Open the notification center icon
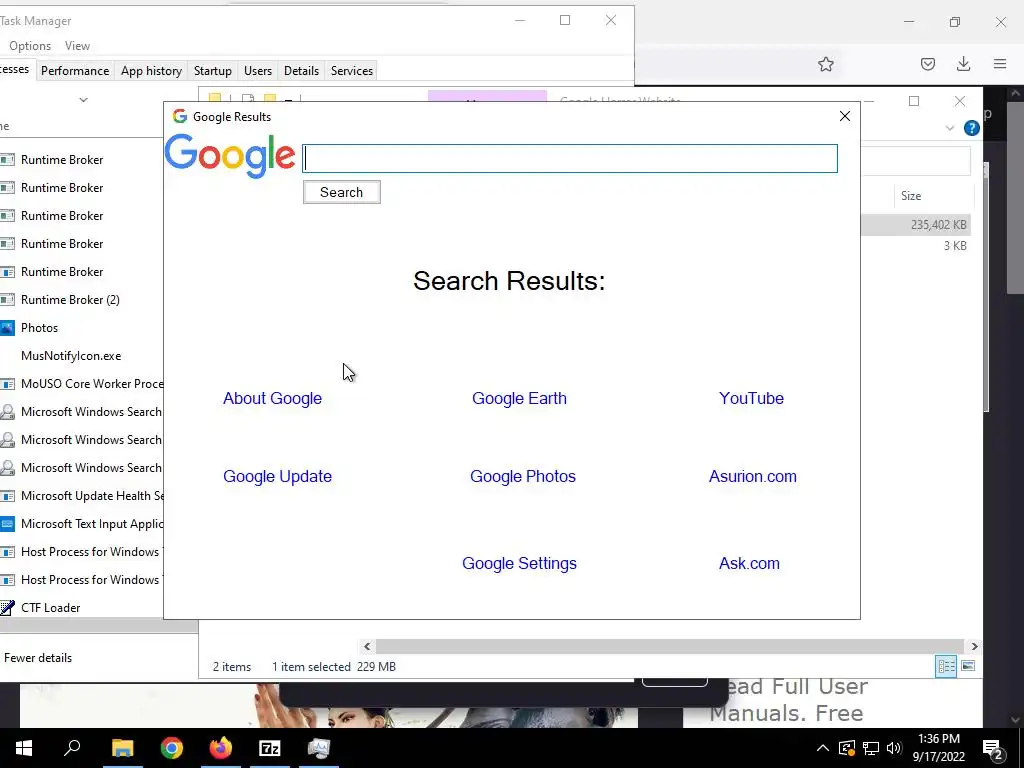 tap(993, 748)
